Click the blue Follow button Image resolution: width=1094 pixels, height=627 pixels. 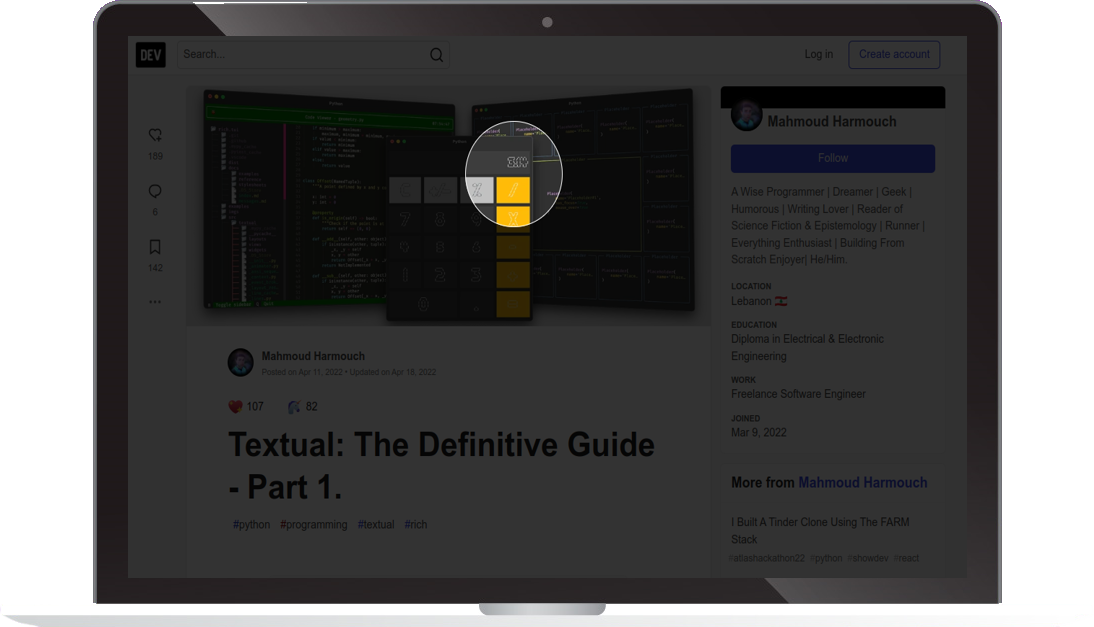tap(832, 158)
